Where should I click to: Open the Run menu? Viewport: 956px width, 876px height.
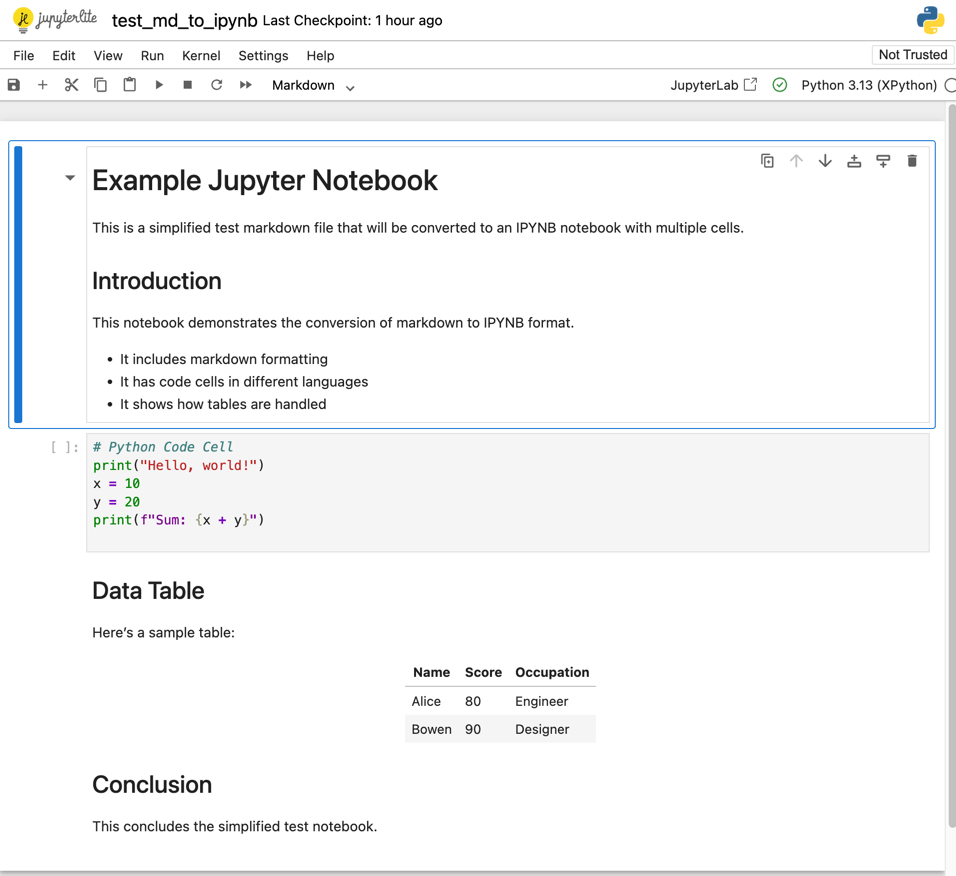152,55
